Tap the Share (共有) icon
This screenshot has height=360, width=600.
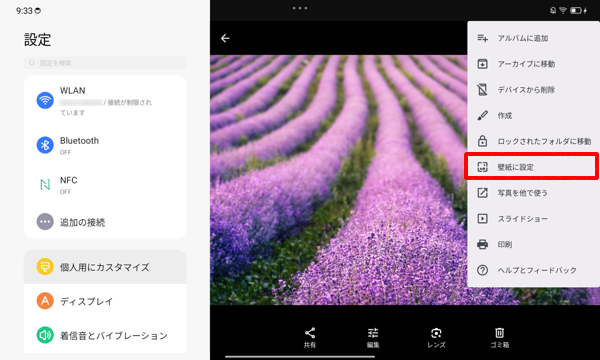[x=310, y=332]
